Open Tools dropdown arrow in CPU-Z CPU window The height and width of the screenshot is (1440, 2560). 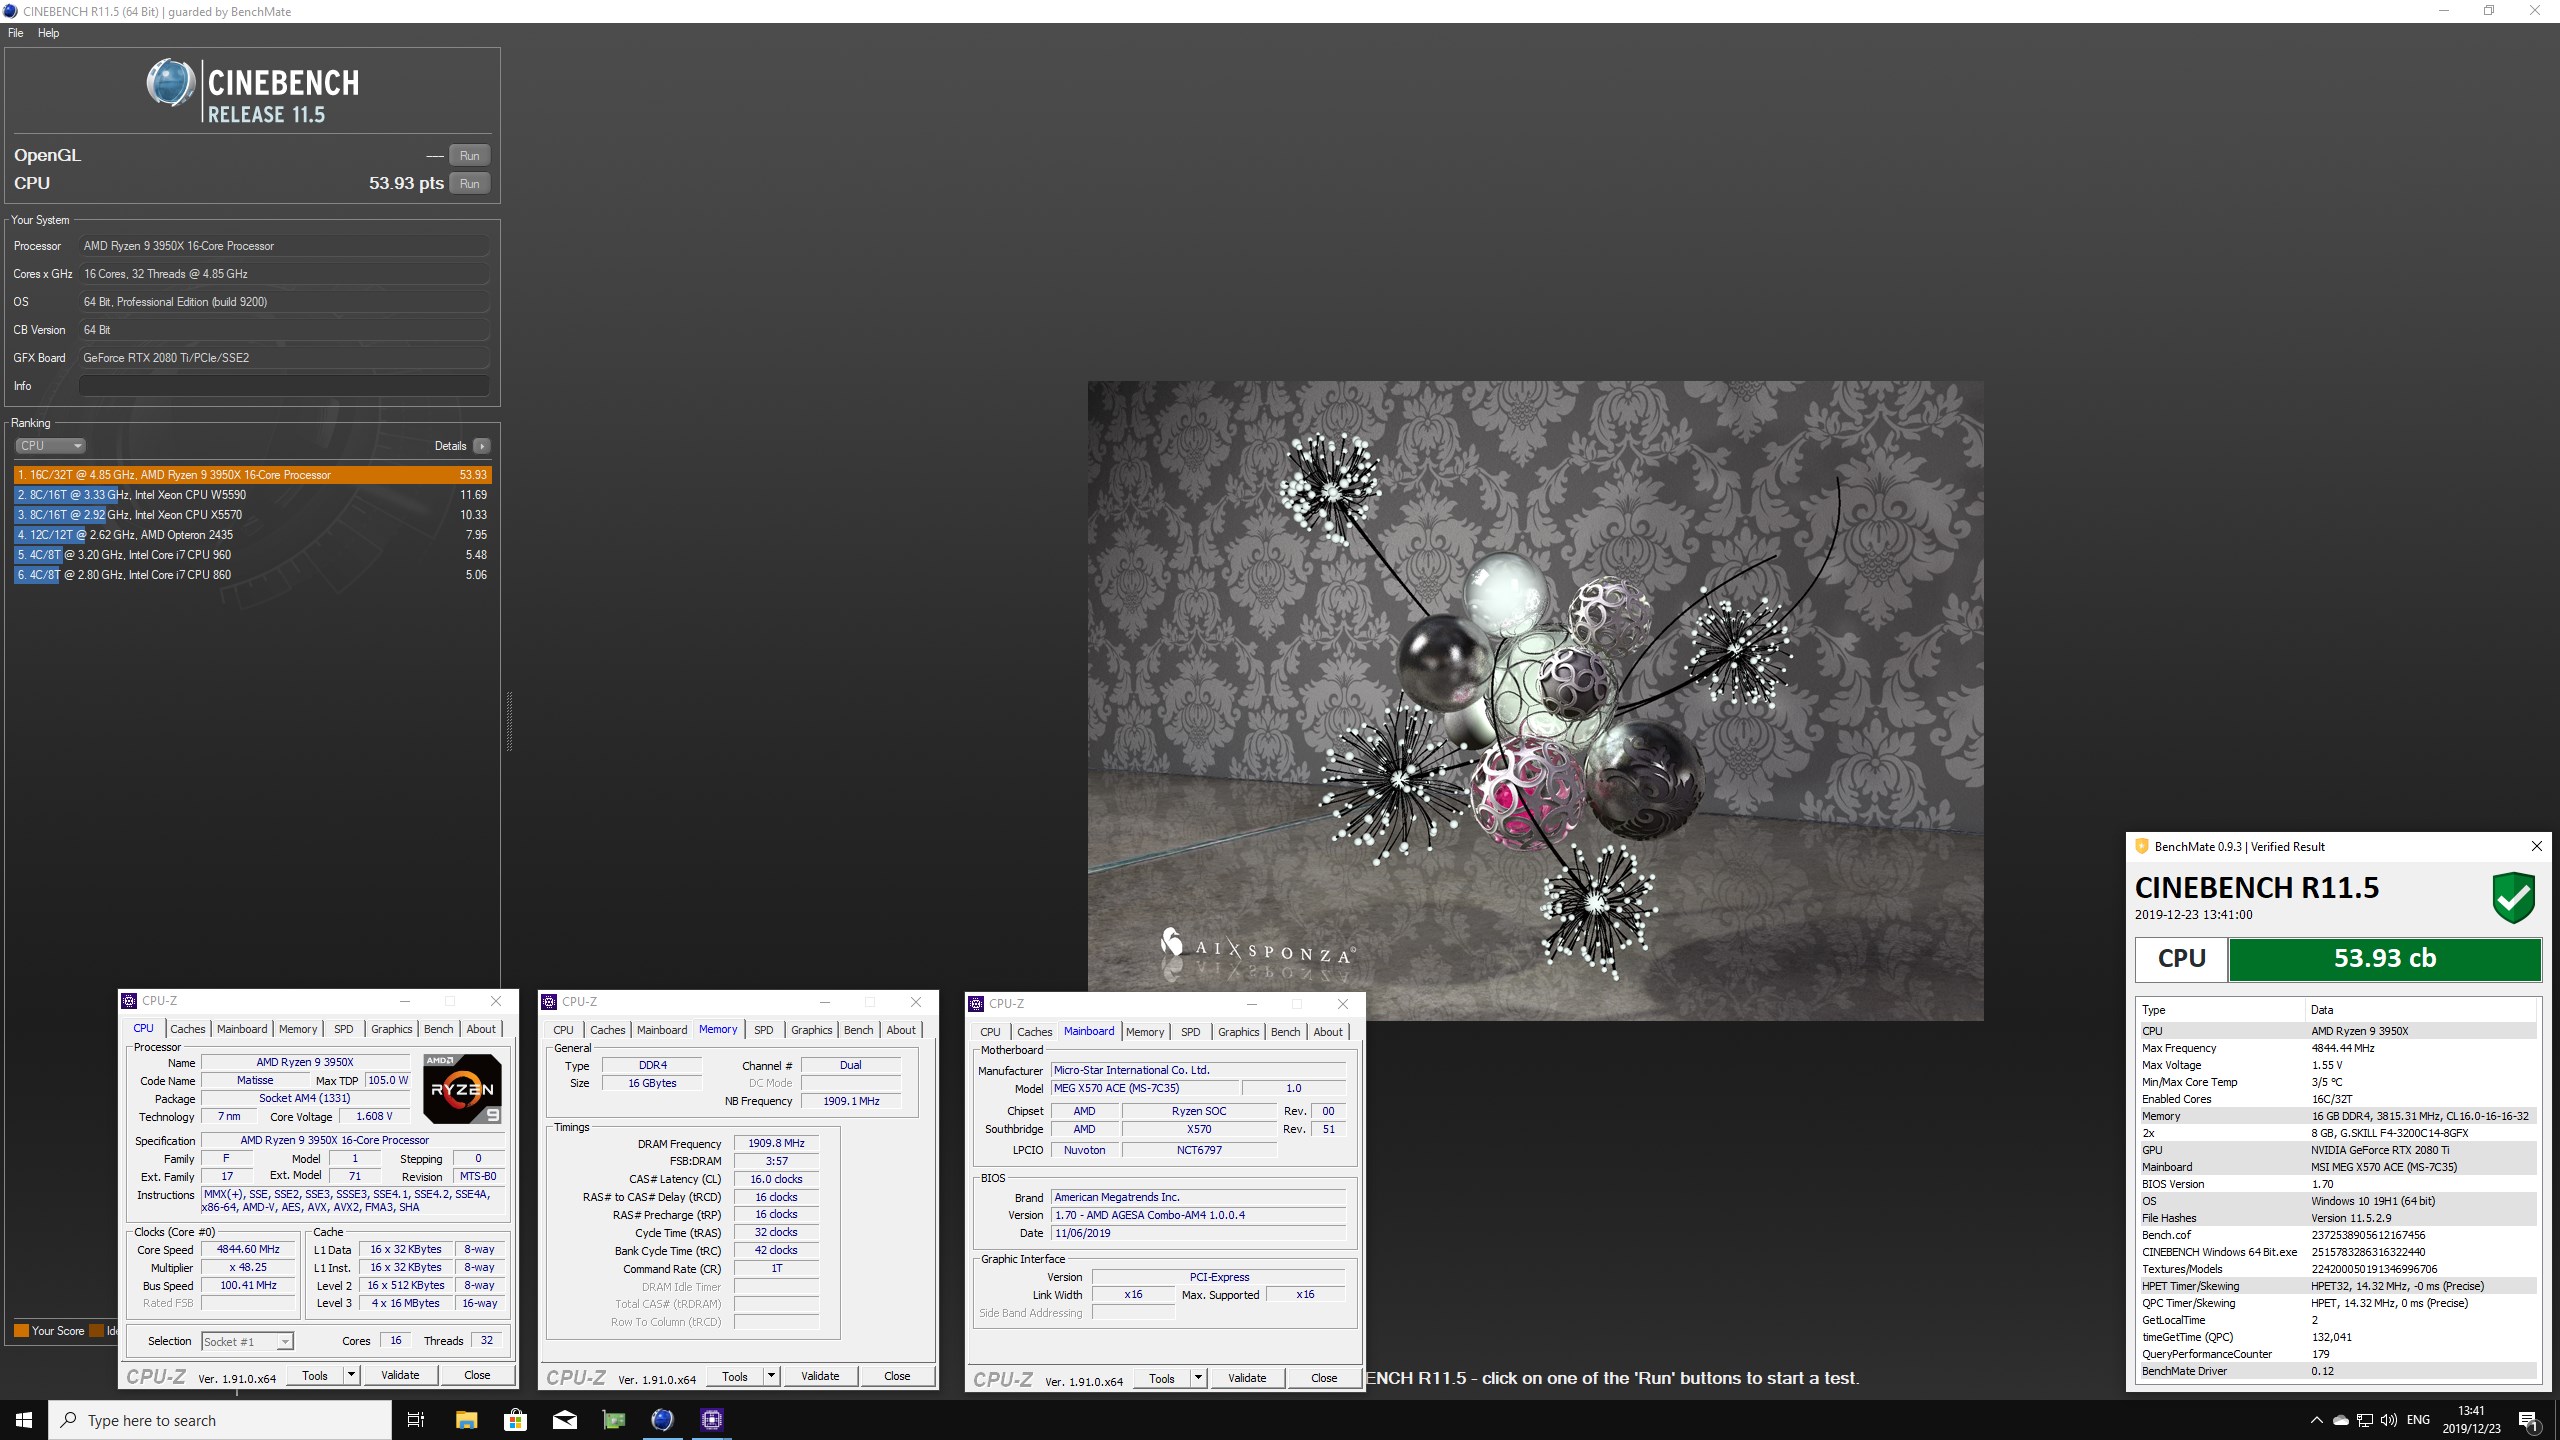(351, 1375)
